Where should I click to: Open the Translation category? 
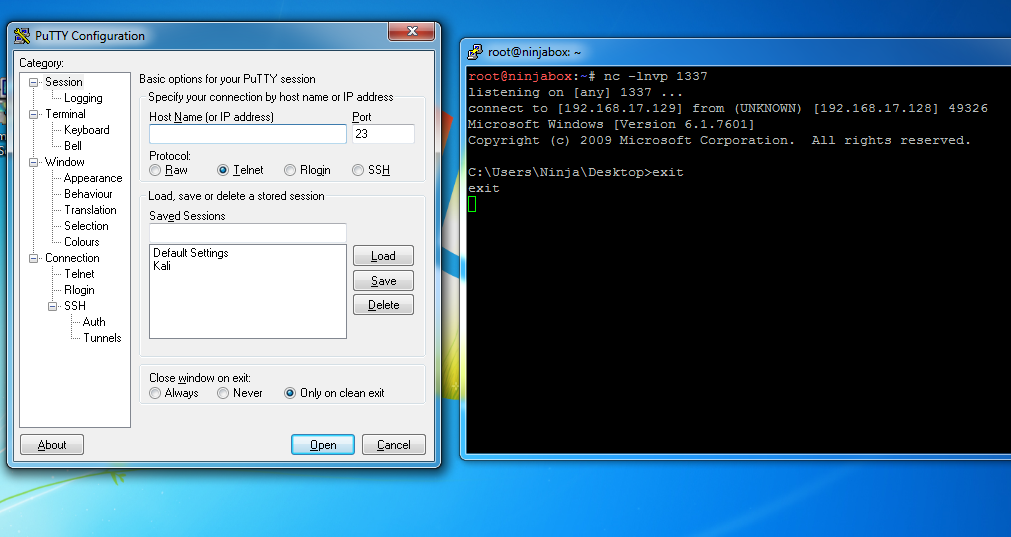(x=90, y=210)
